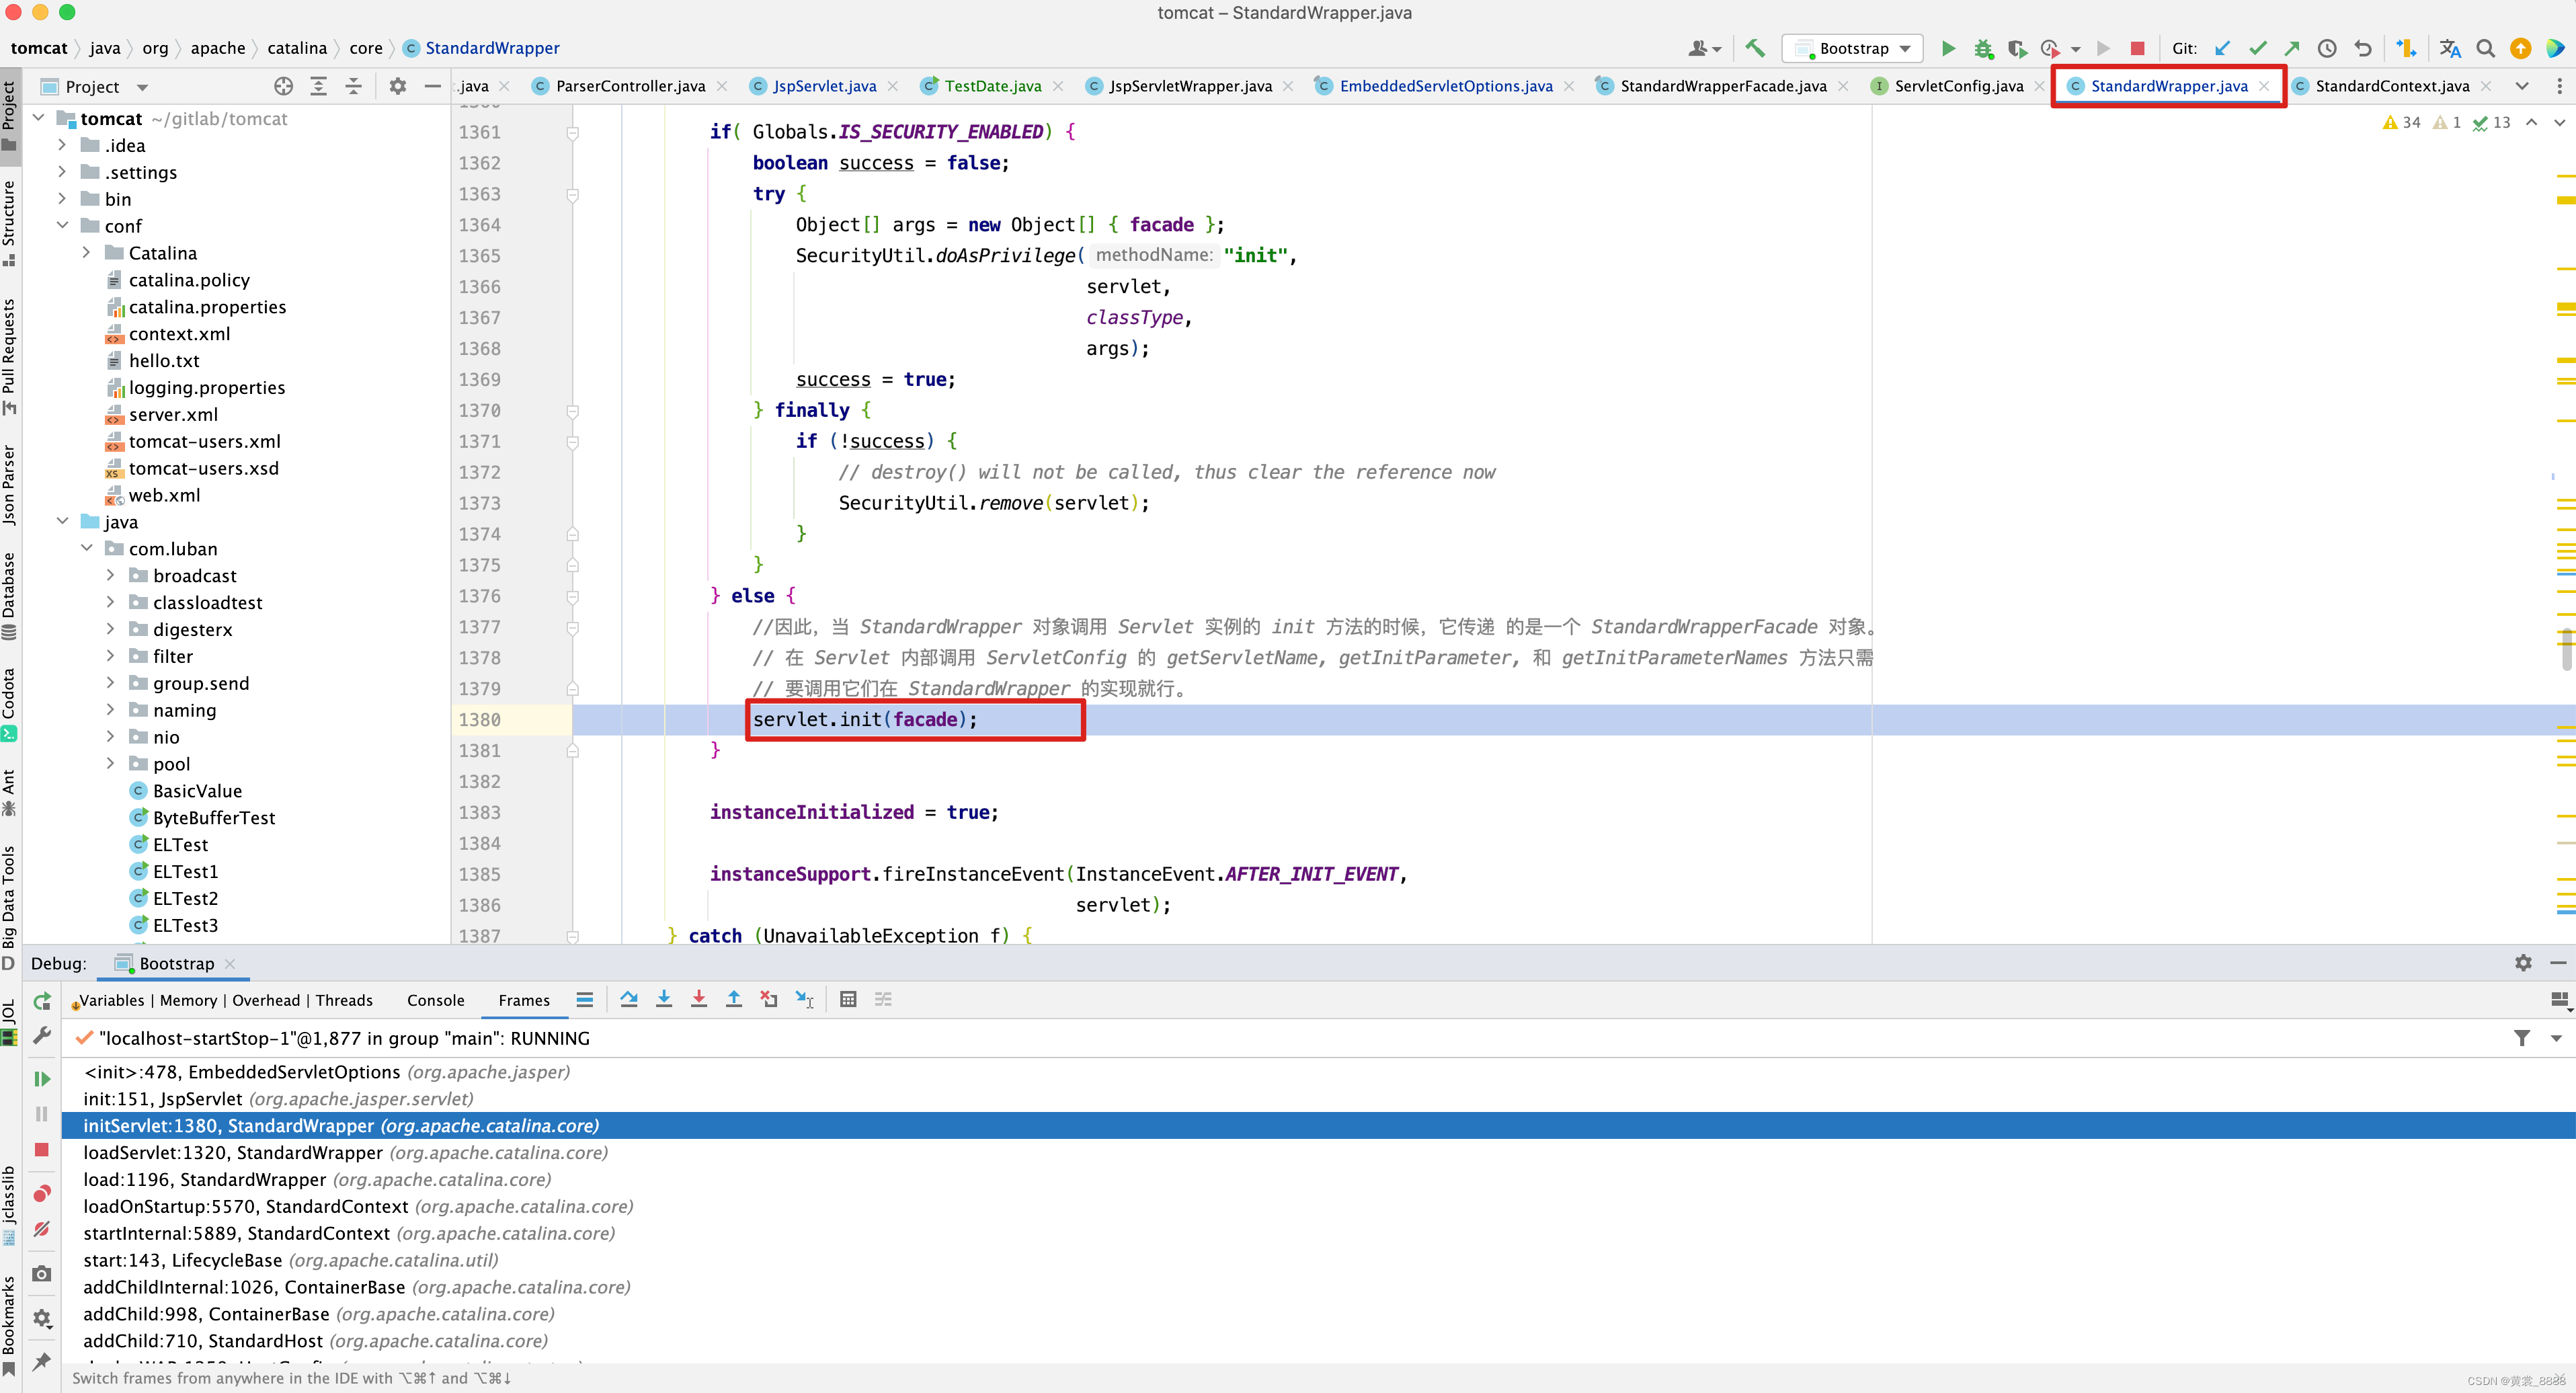This screenshot has width=2576, height=1393.
Task: Toggle the pin tab icon in Debug panel
Action: (x=42, y=1361)
